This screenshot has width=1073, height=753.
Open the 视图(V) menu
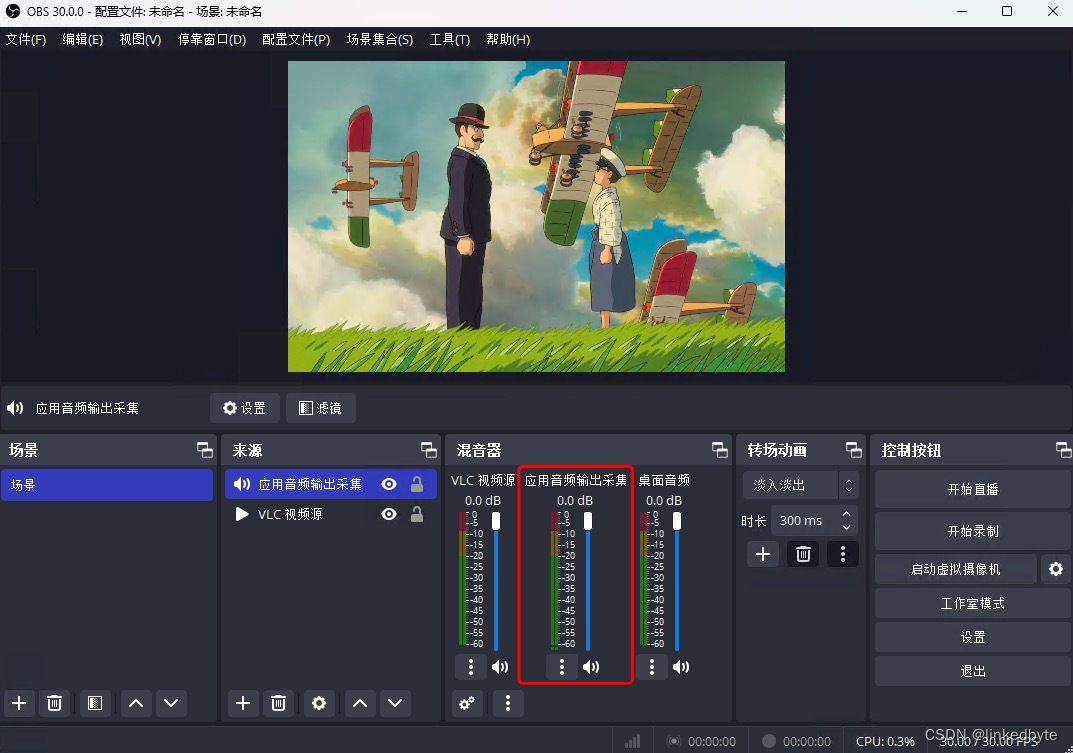point(140,40)
